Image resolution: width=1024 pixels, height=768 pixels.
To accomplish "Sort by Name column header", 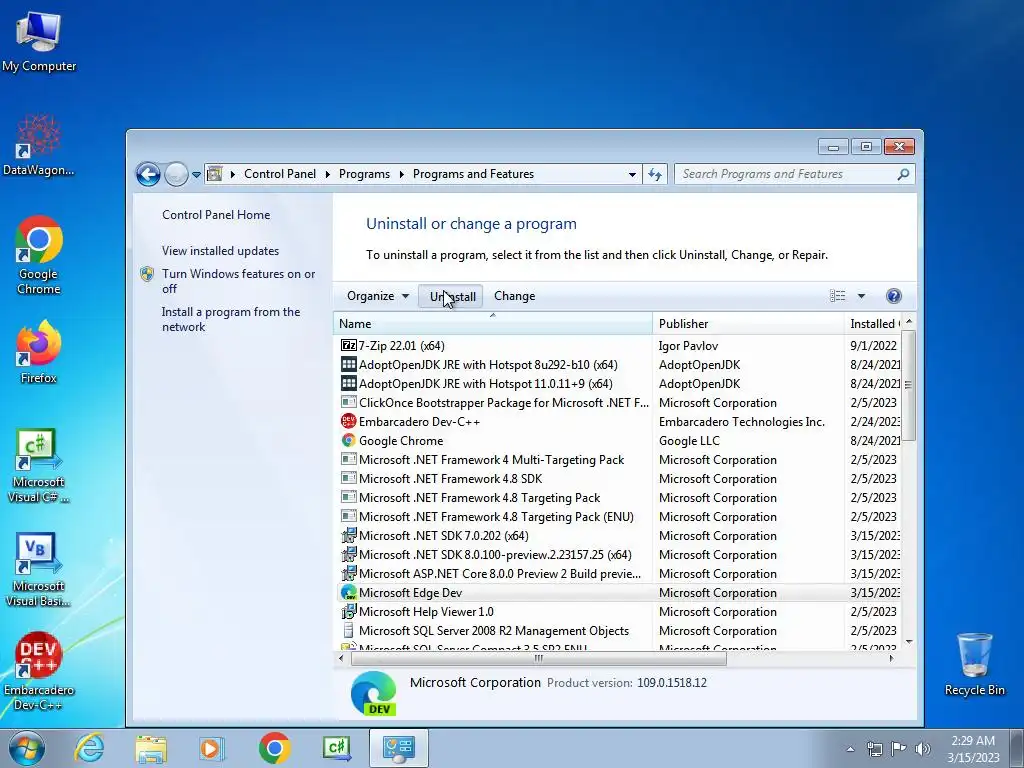I will pyautogui.click(x=493, y=323).
